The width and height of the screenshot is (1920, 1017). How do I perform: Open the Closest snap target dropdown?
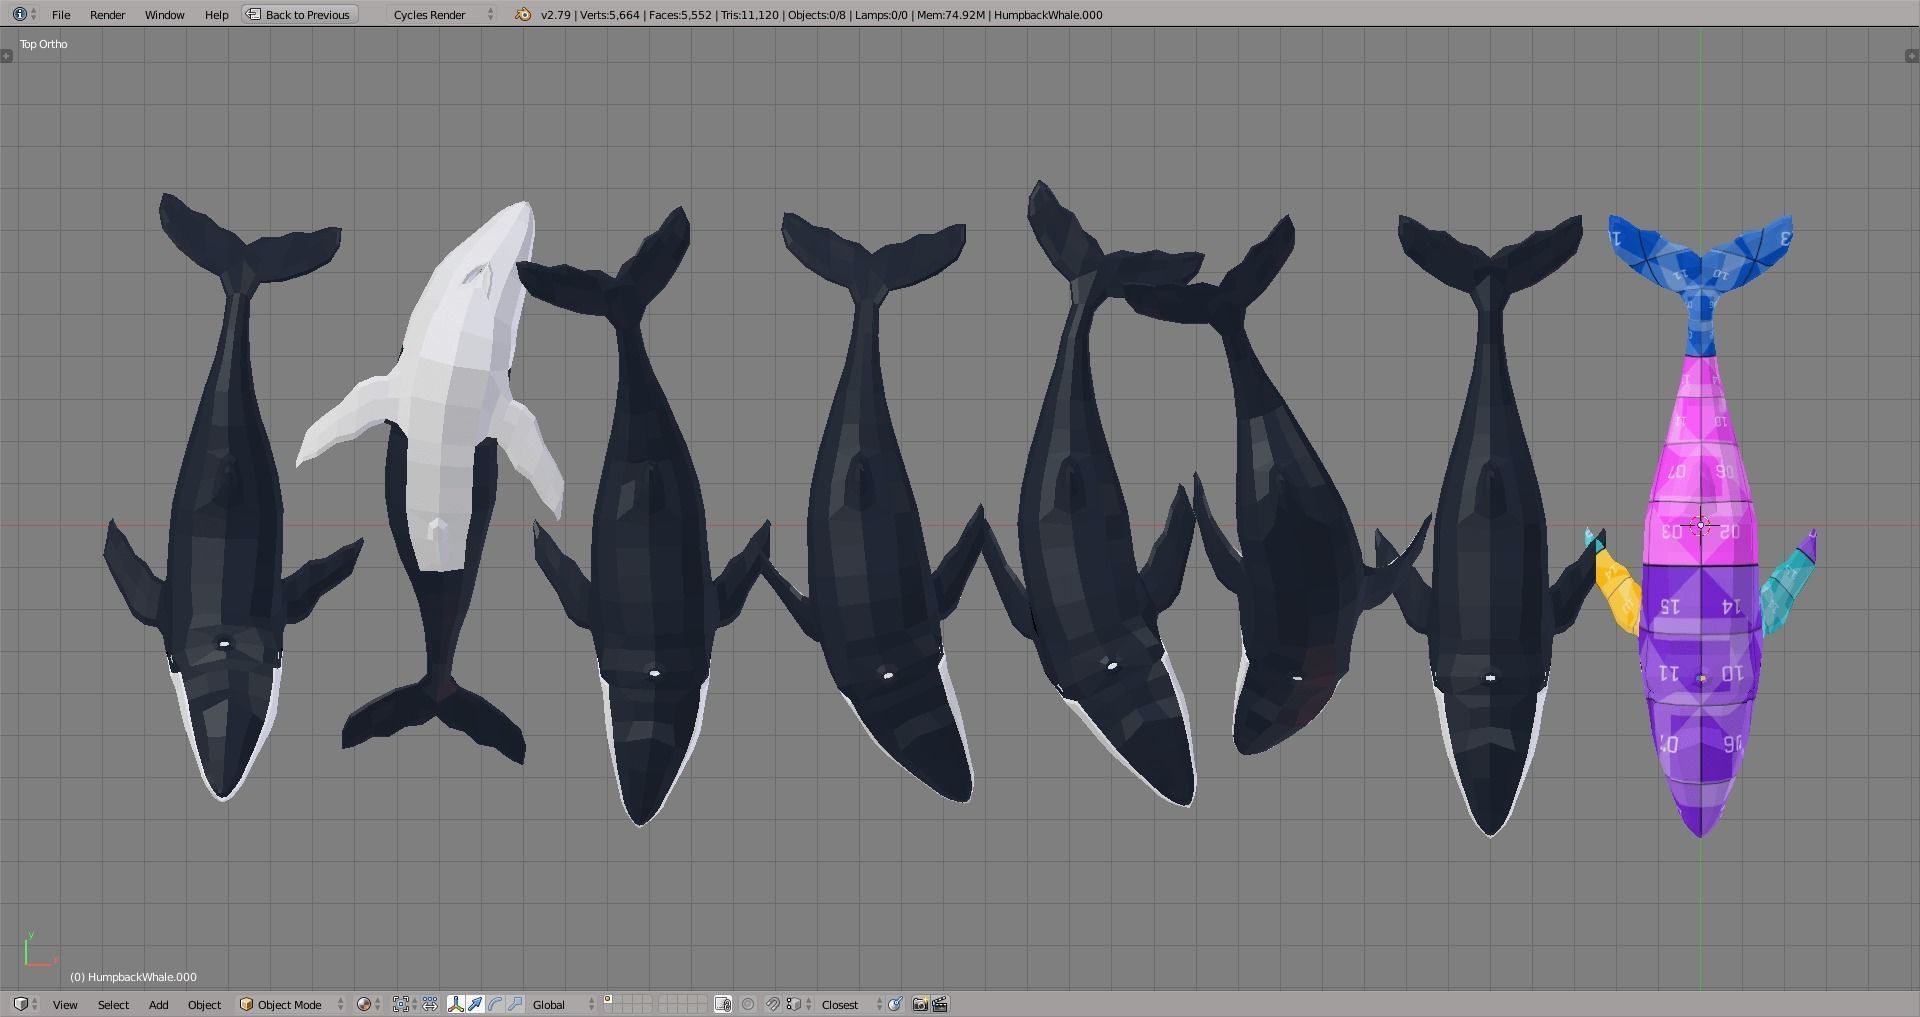point(851,1004)
